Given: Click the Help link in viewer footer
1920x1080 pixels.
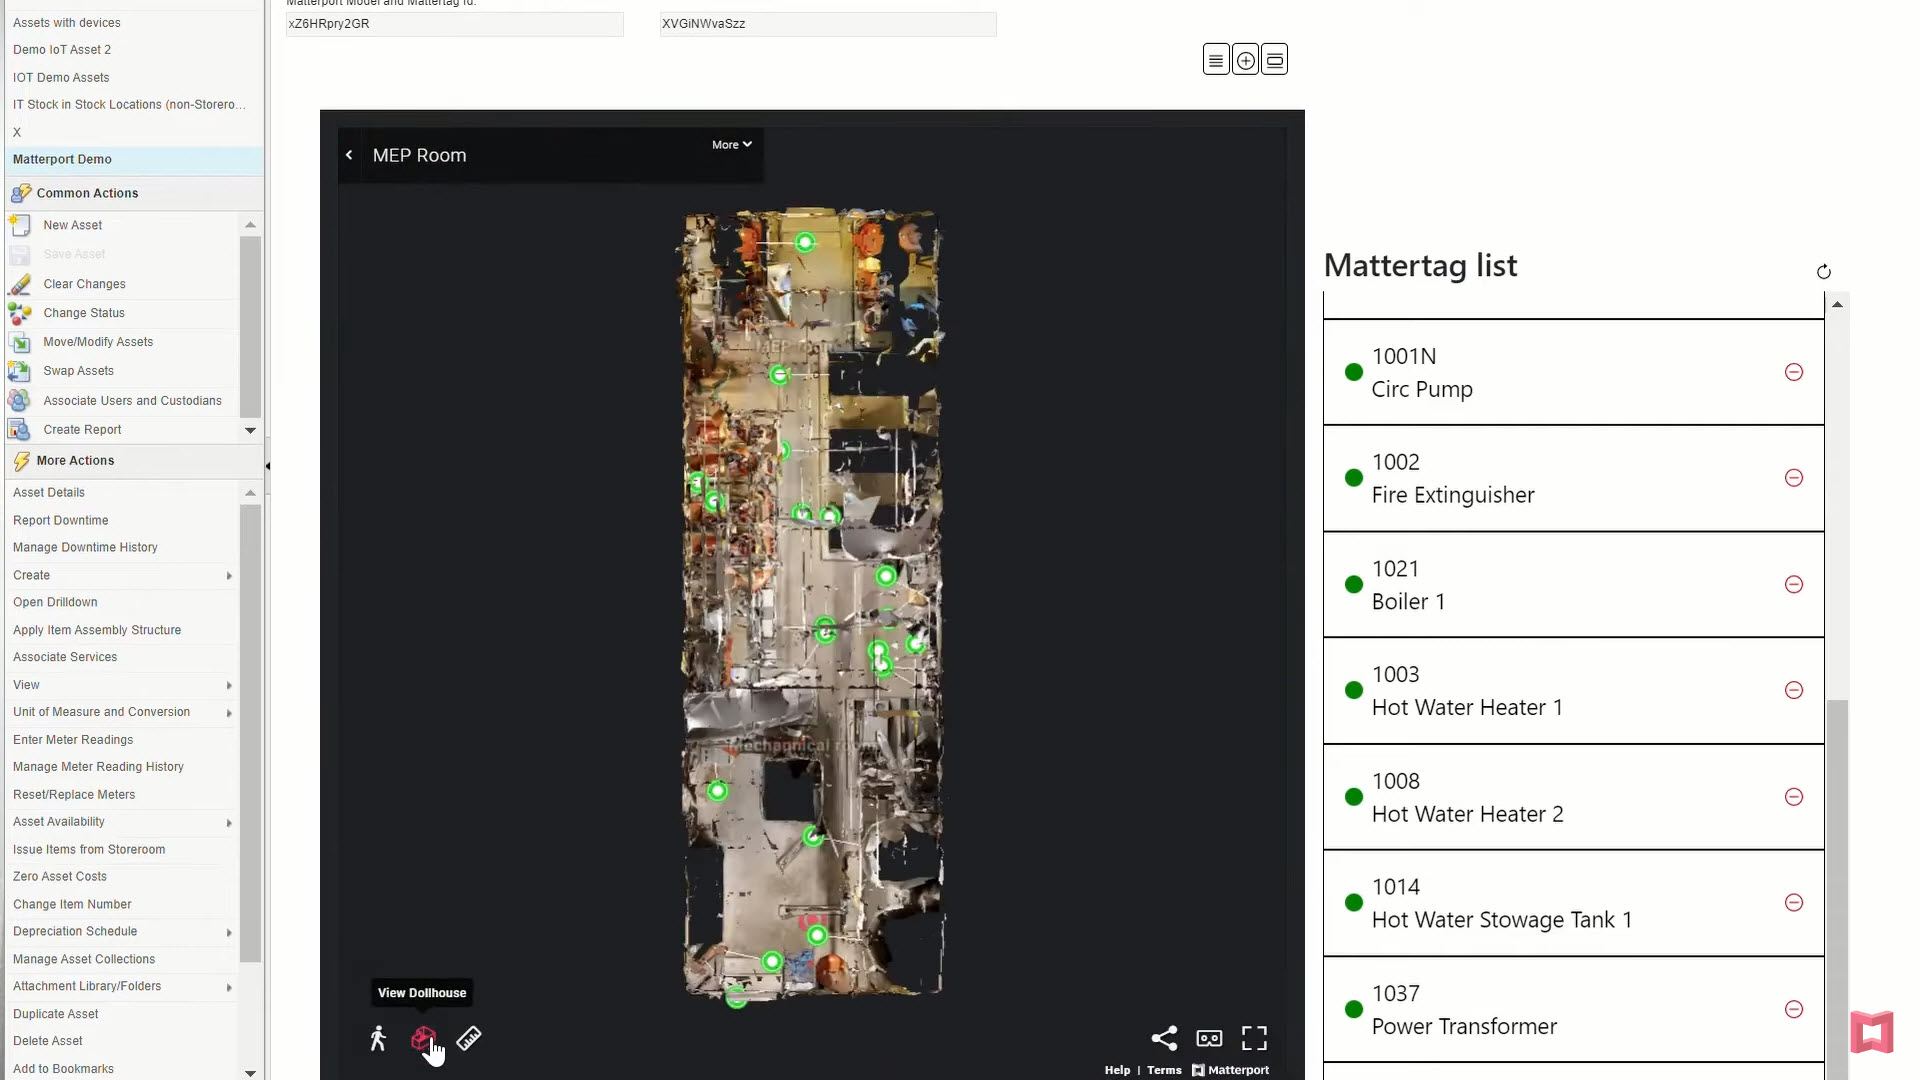Looking at the screenshot, I should 1117,1070.
